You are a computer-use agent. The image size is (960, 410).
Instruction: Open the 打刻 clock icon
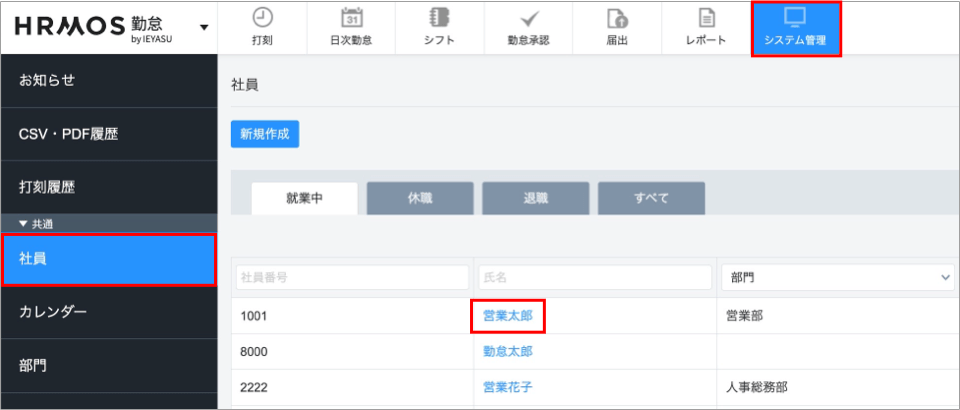point(262,19)
